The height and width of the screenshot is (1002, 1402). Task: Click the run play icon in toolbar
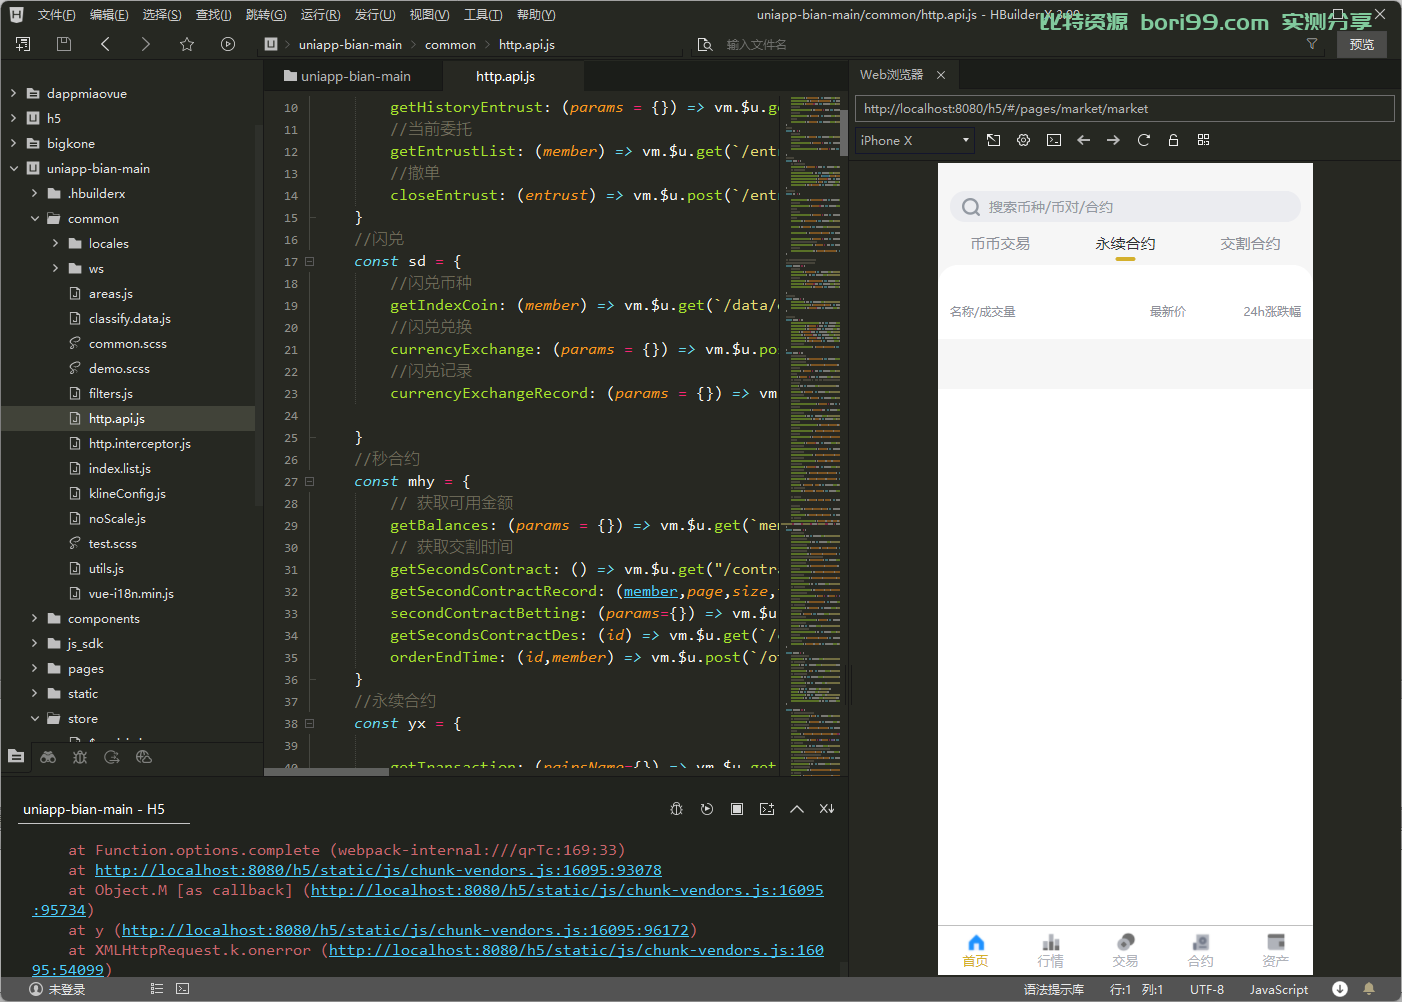coord(228,44)
